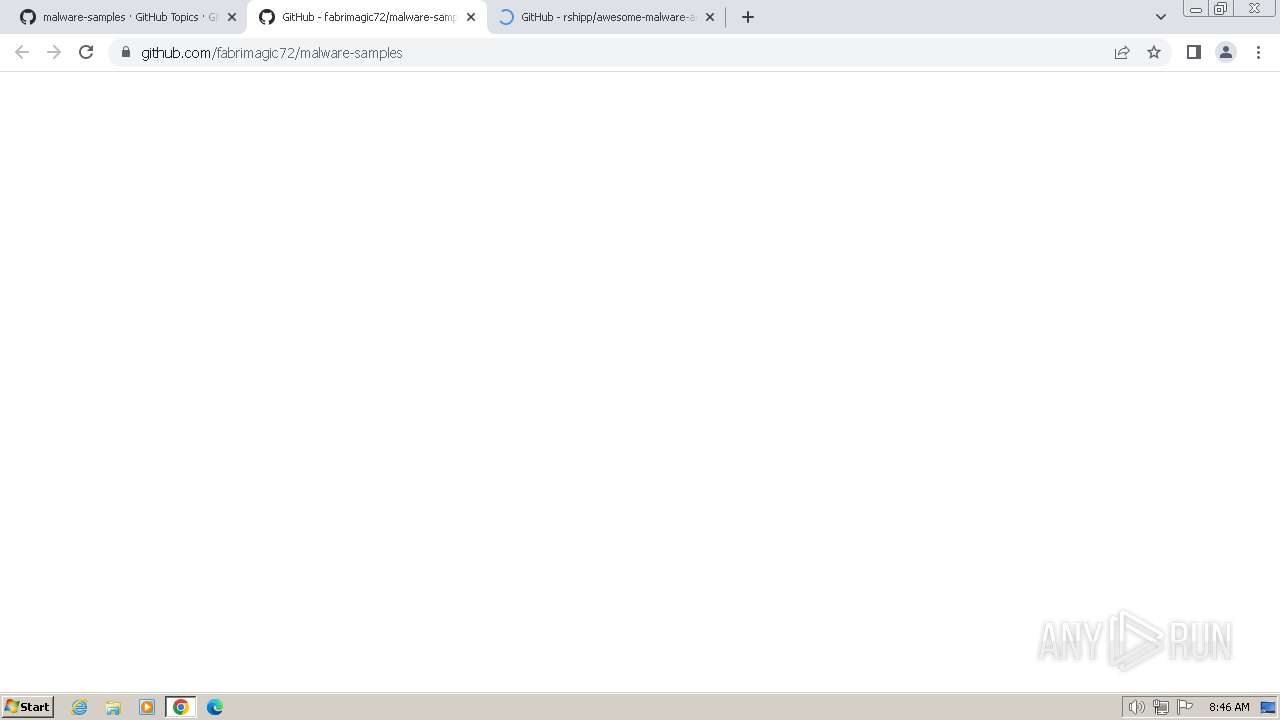Minimize the Chrome window

click(x=1196, y=9)
